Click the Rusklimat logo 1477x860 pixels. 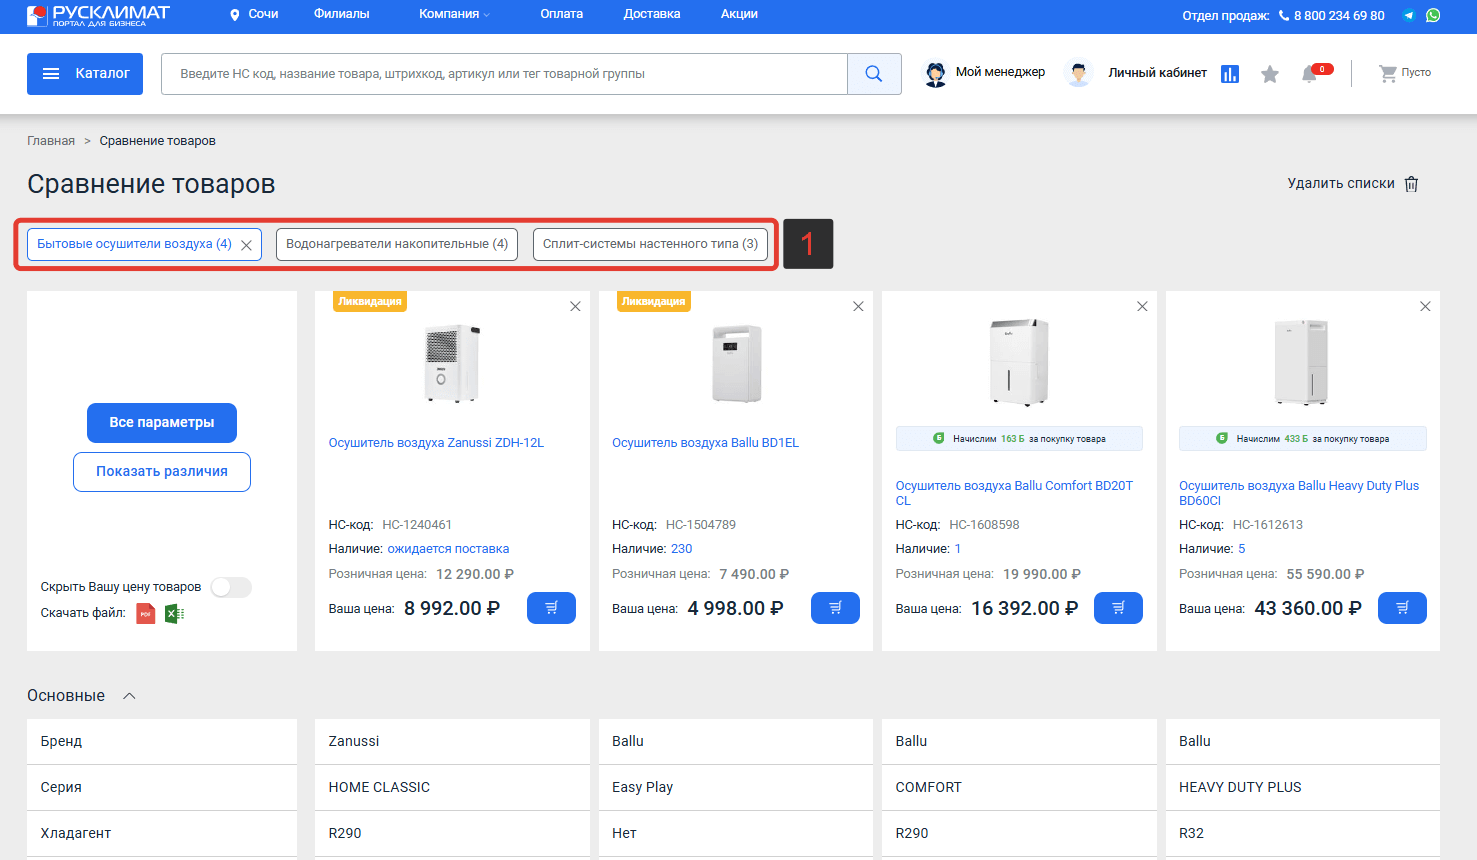(x=98, y=15)
